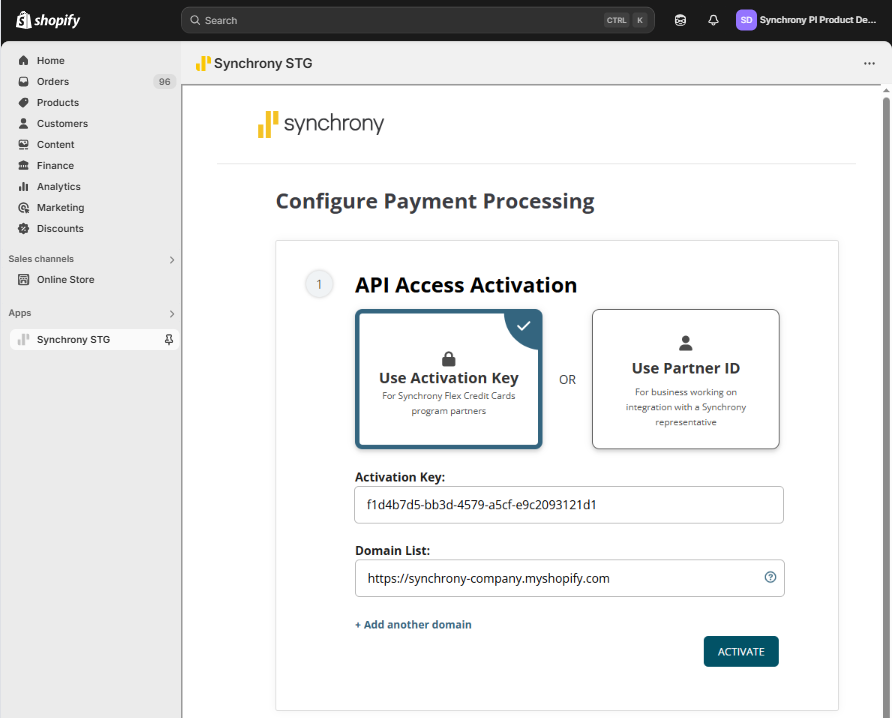Expand the Apps section chevron

pyautogui.click(x=172, y=314)
